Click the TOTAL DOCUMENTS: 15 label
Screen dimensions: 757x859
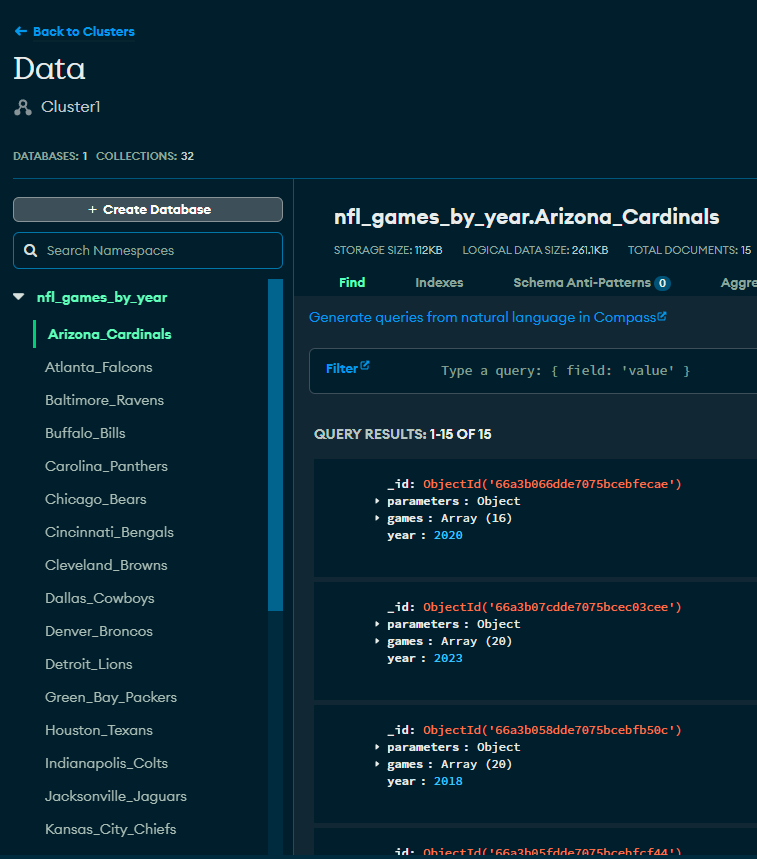(x=689, y=250)
